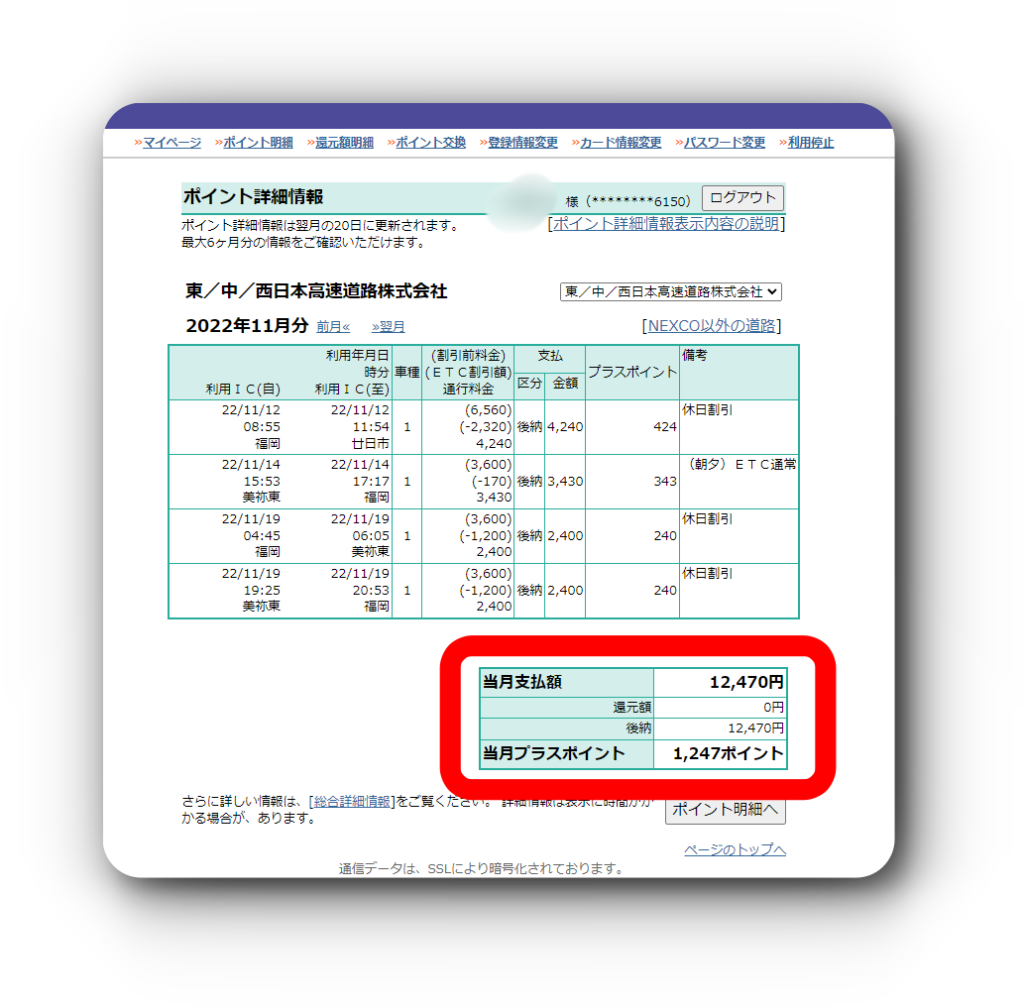Click the 12,470円 当月支払額 value cell
This screenshot has width=1024, height=1007.
point(720,682)
